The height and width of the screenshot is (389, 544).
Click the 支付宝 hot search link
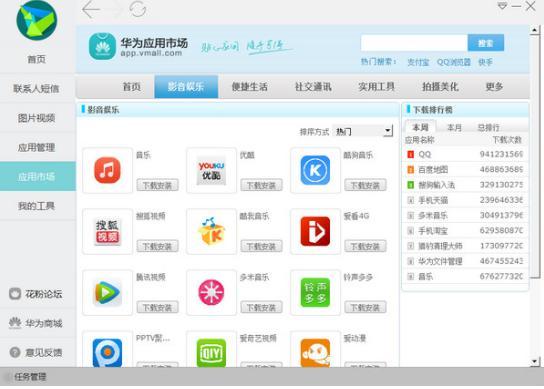coord(418,62)
